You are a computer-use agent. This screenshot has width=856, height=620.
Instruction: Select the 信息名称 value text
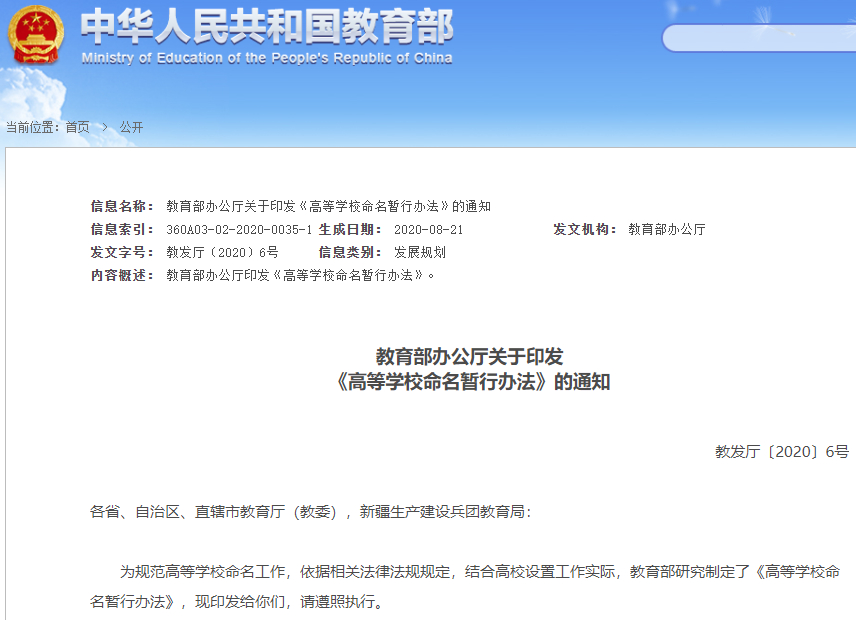coord(328,206)
